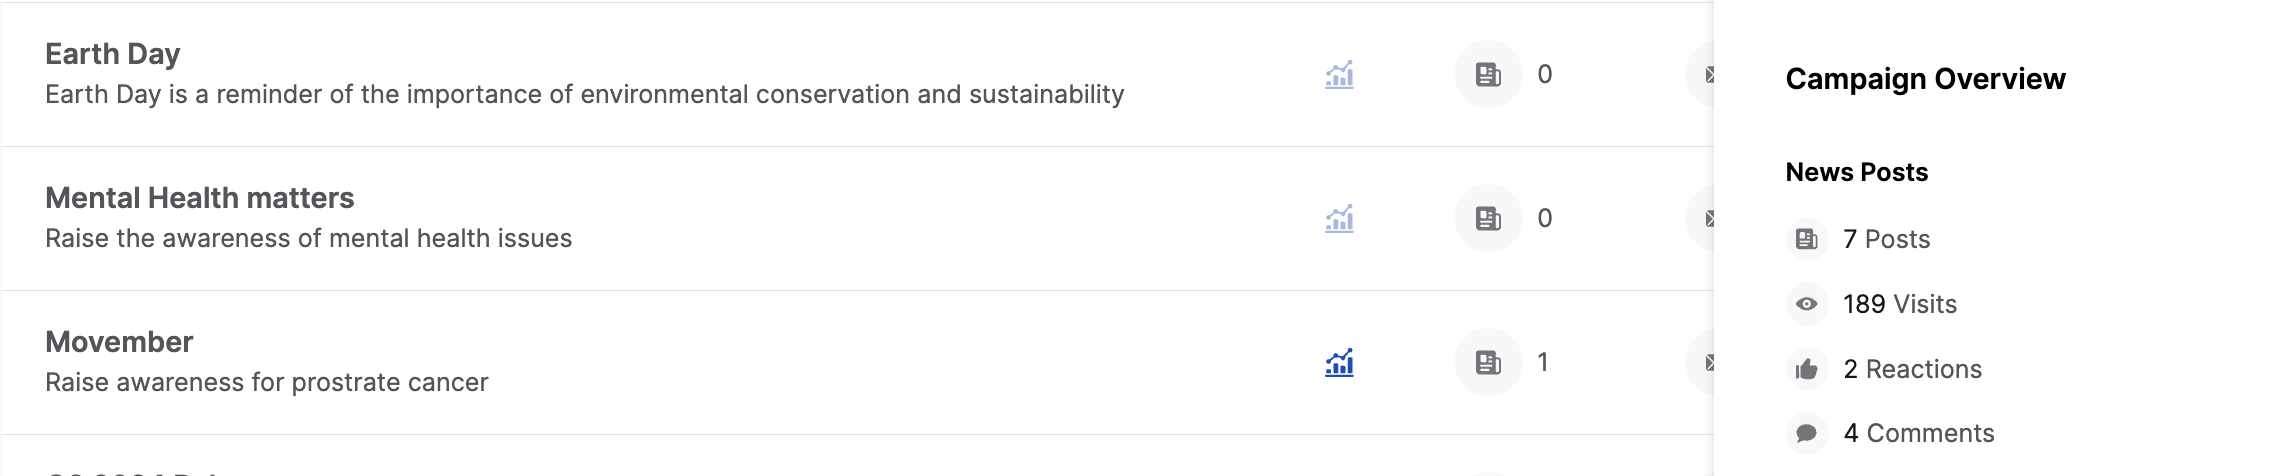Select the 2 Reactions statistic text
The height and width of the screenshot is (476, 2286).
(x=1912, y=369)
